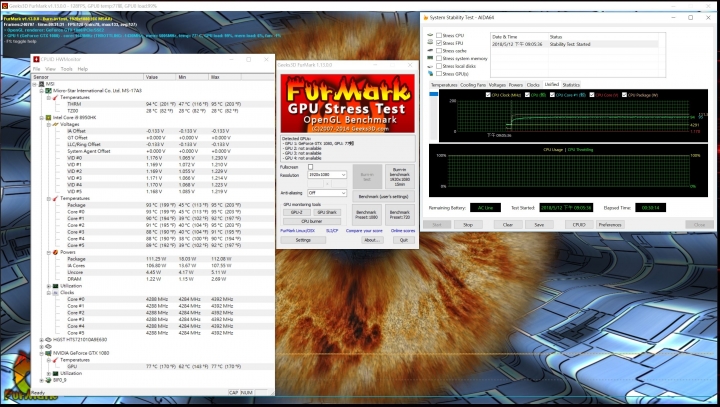Start the Benchmark Preset:1080 button
Screen dimensions: 720x407
(366, 214)
